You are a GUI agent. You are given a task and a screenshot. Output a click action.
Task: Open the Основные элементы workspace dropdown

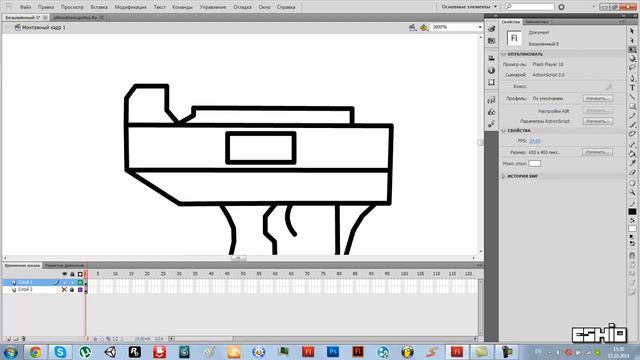[469, 7]
